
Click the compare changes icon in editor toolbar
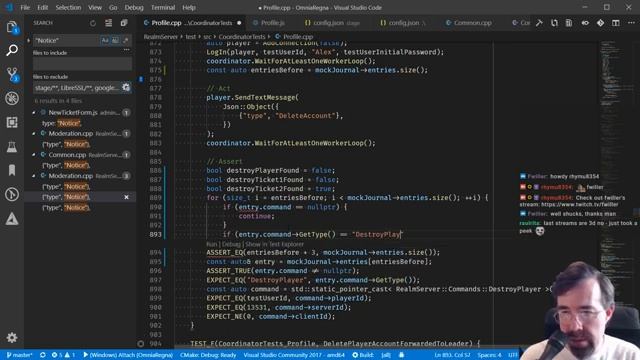pyautogui.click(x=554, y=23)
